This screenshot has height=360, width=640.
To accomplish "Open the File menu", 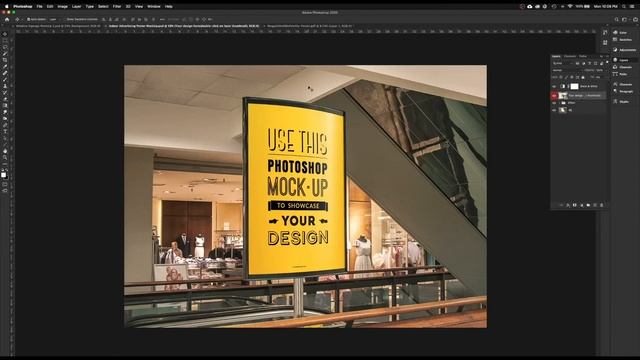I will pos(39,7).
